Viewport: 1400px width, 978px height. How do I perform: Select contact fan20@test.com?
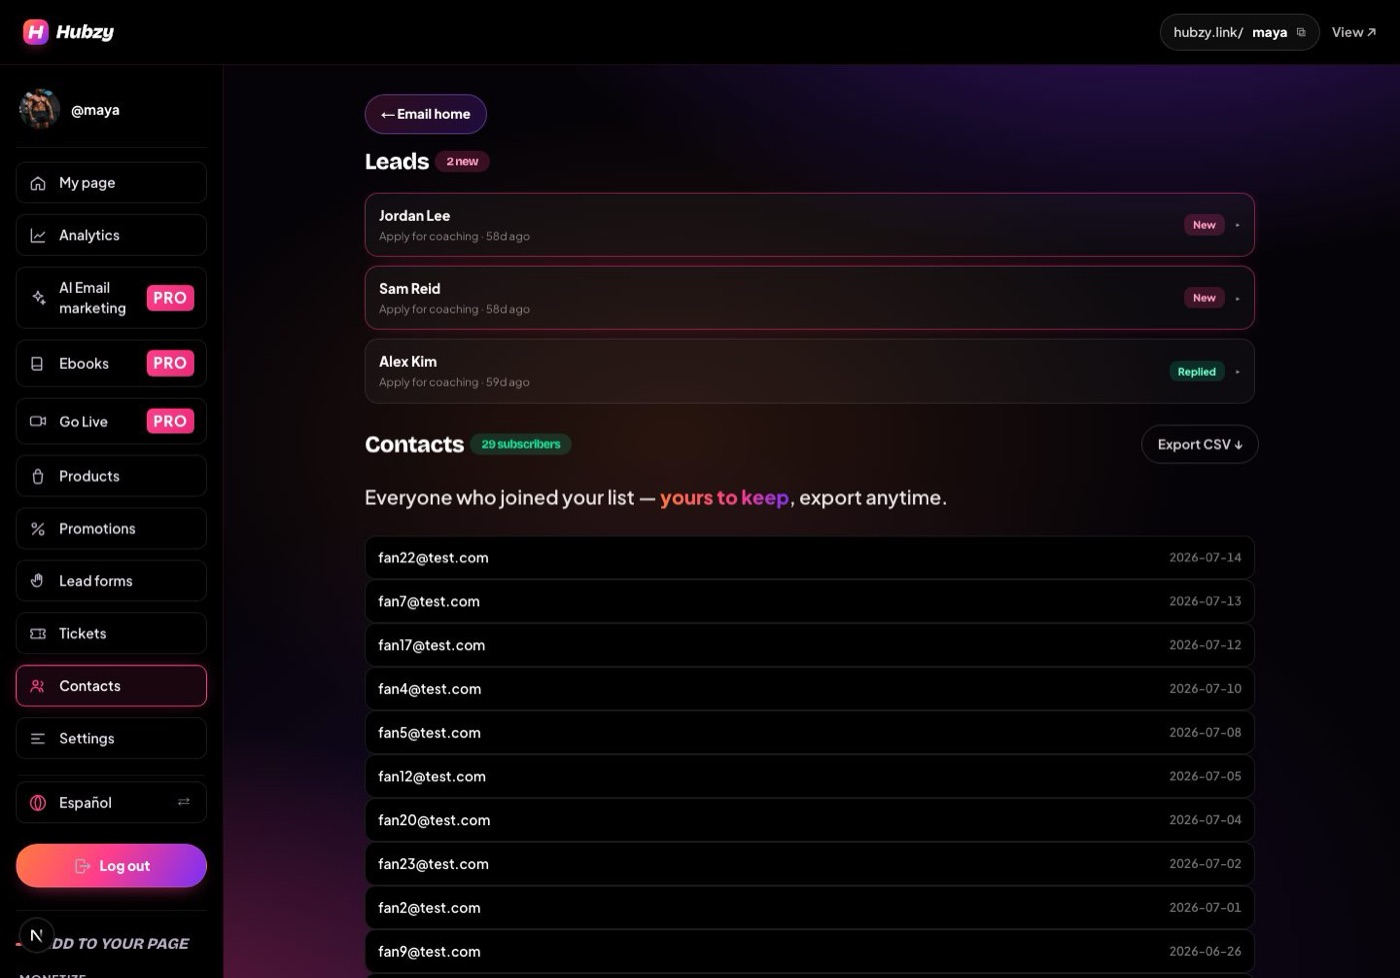click(810, 820)
